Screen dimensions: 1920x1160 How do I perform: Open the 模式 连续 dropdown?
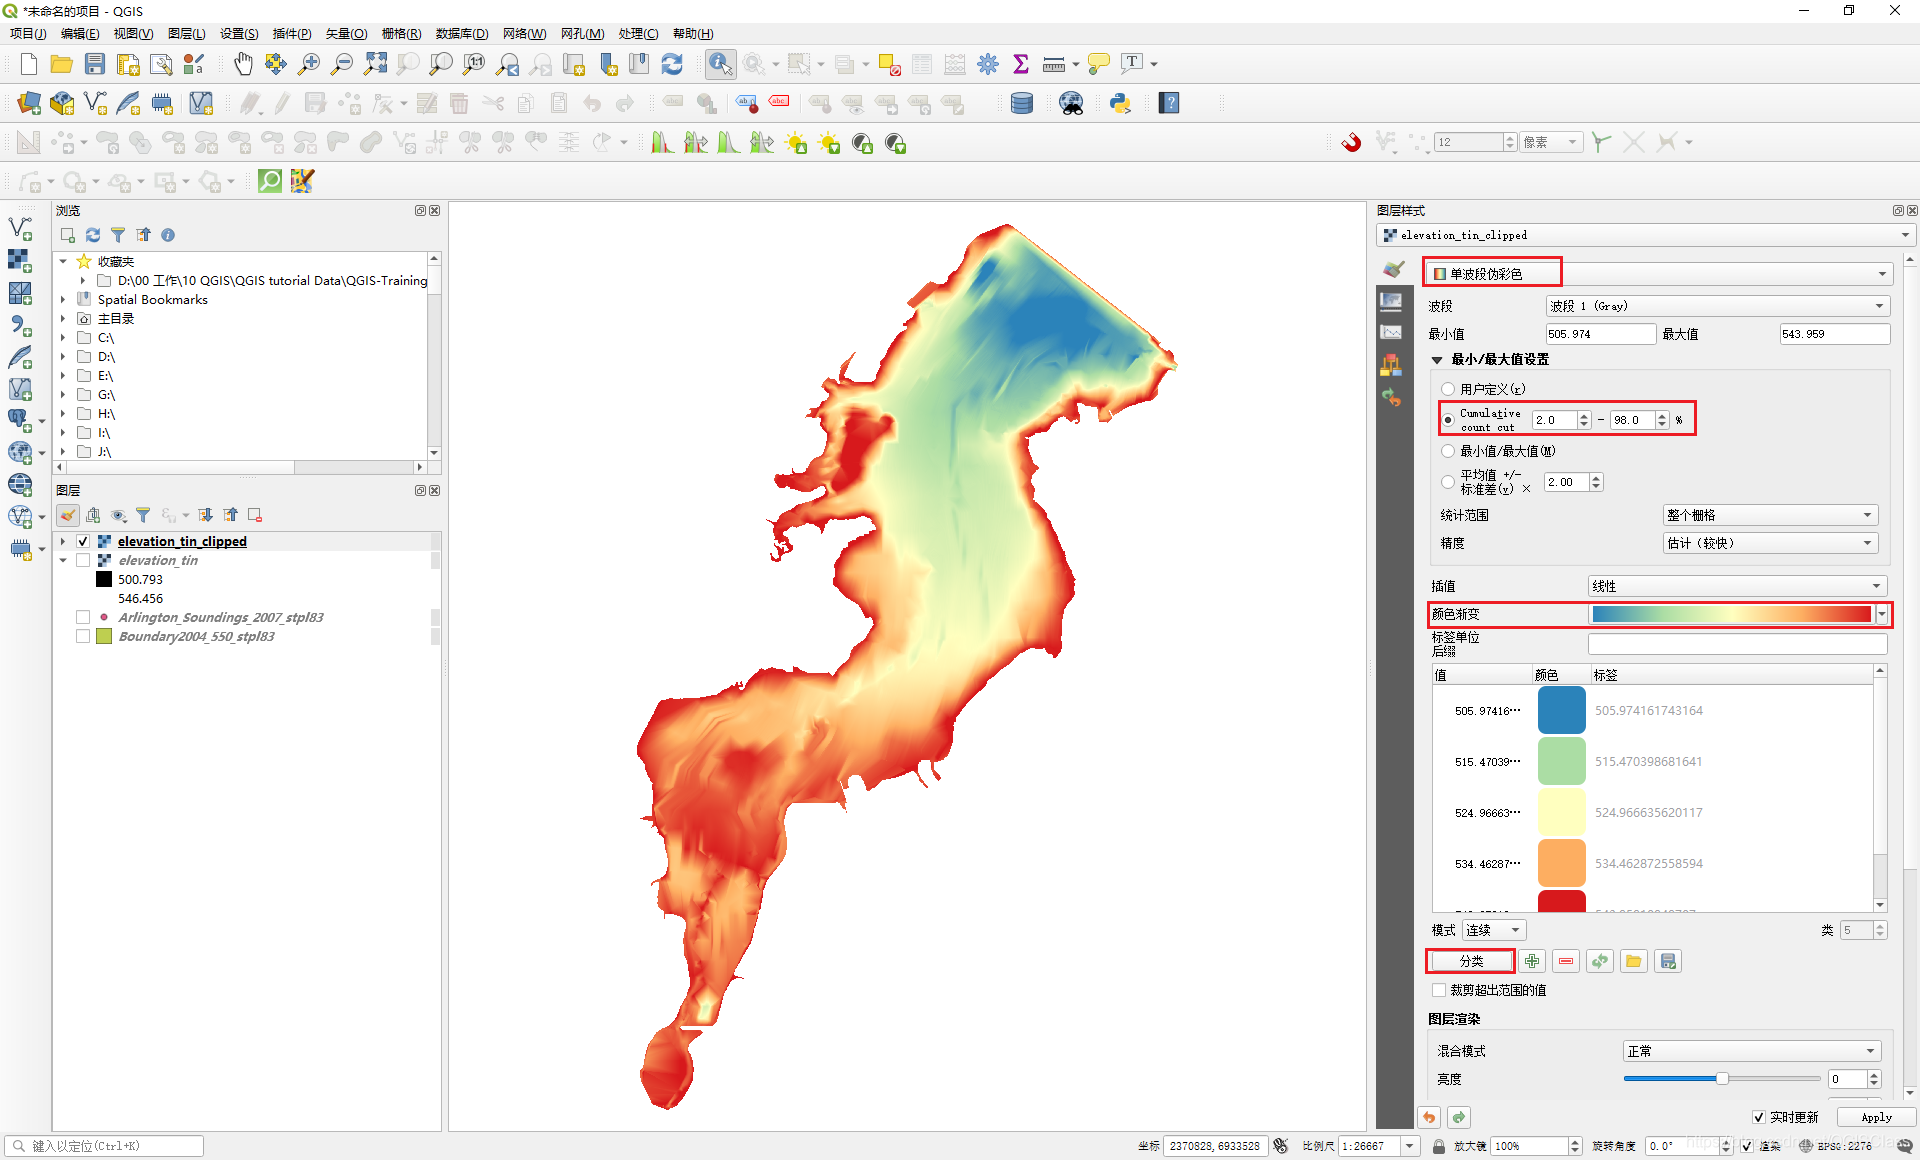(1494, 930)
